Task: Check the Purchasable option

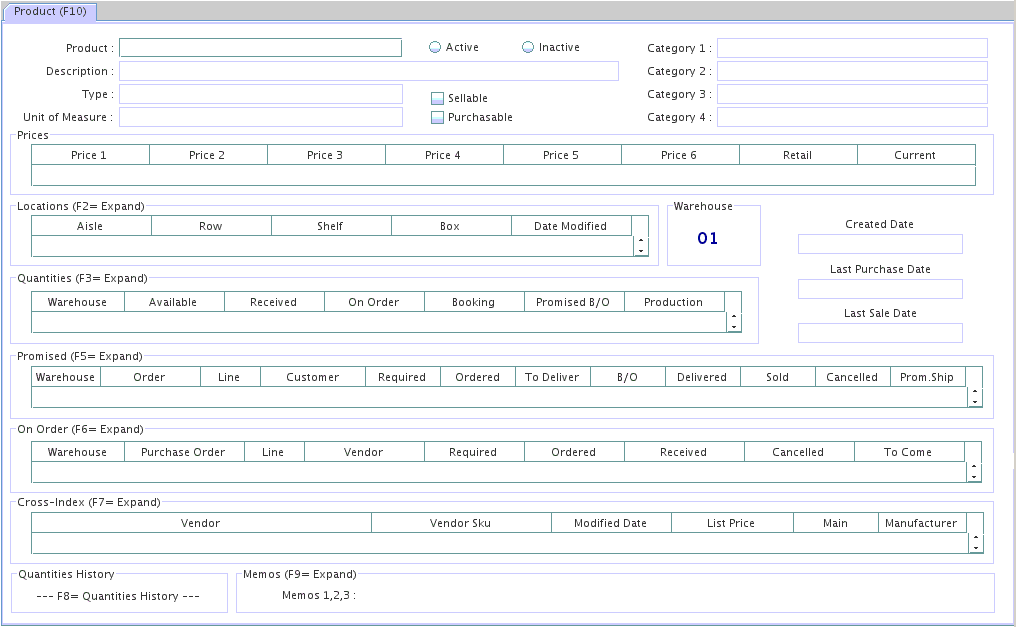Action: [437, 117]
